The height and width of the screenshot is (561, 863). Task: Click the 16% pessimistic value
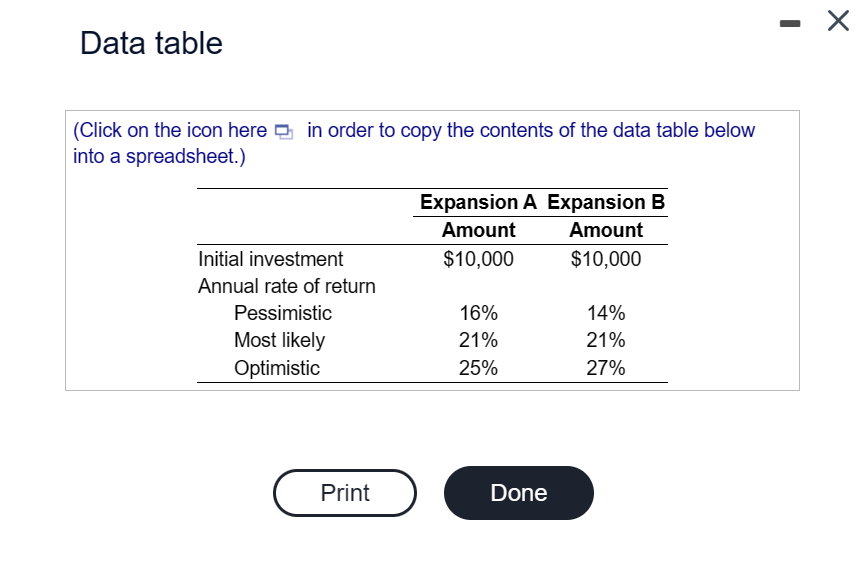click(478, 313)
